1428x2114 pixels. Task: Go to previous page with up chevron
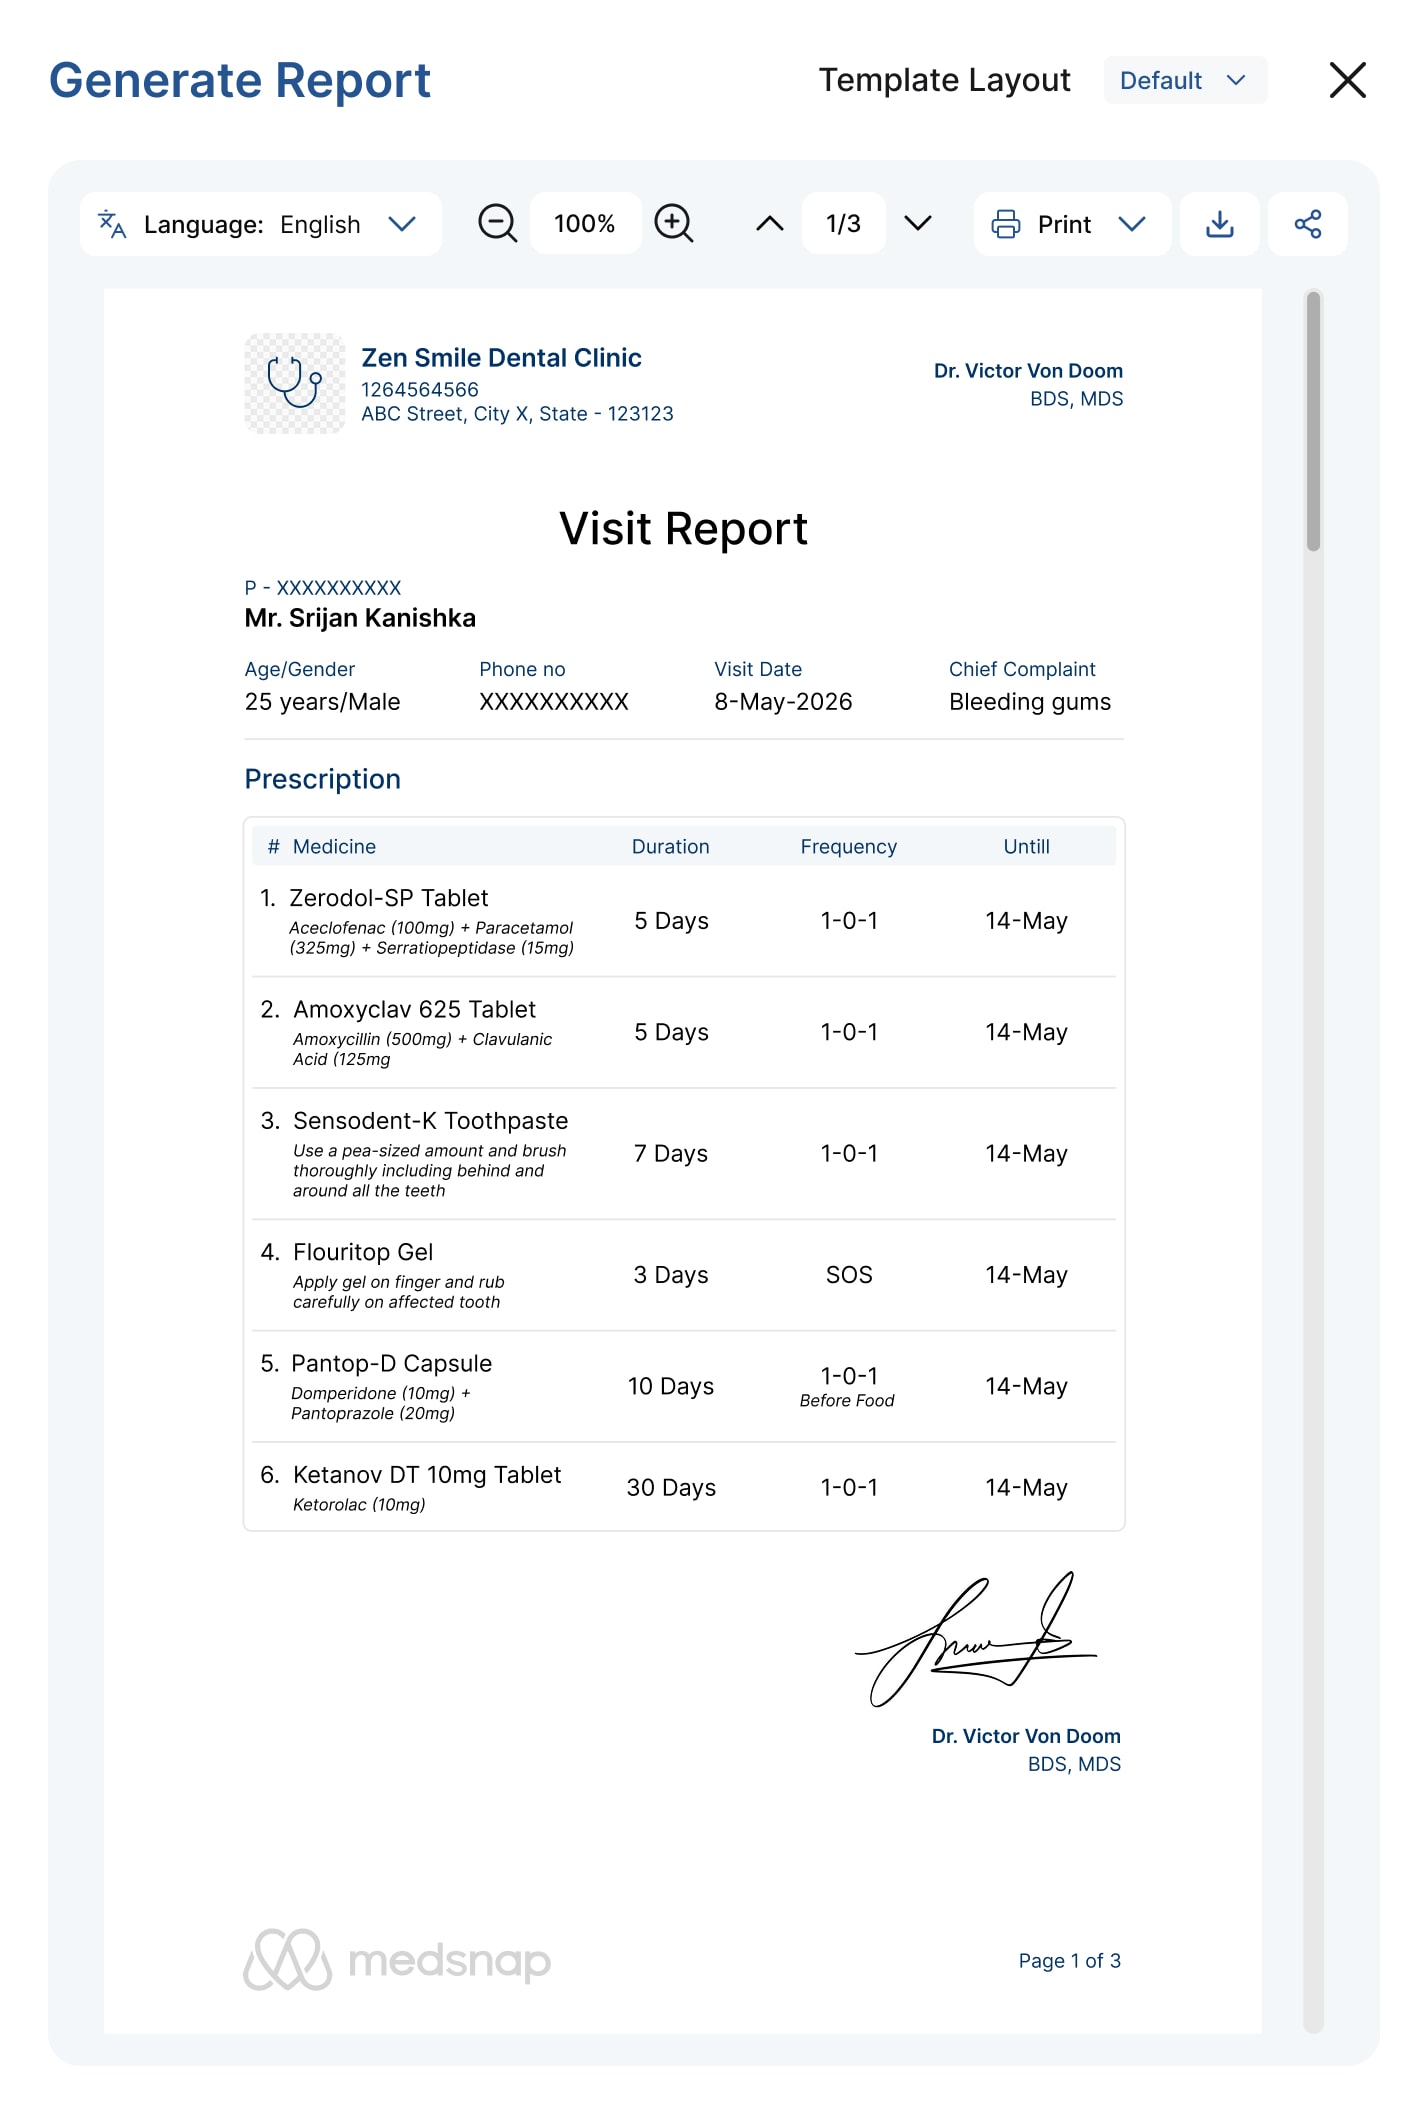click(769, 224)
